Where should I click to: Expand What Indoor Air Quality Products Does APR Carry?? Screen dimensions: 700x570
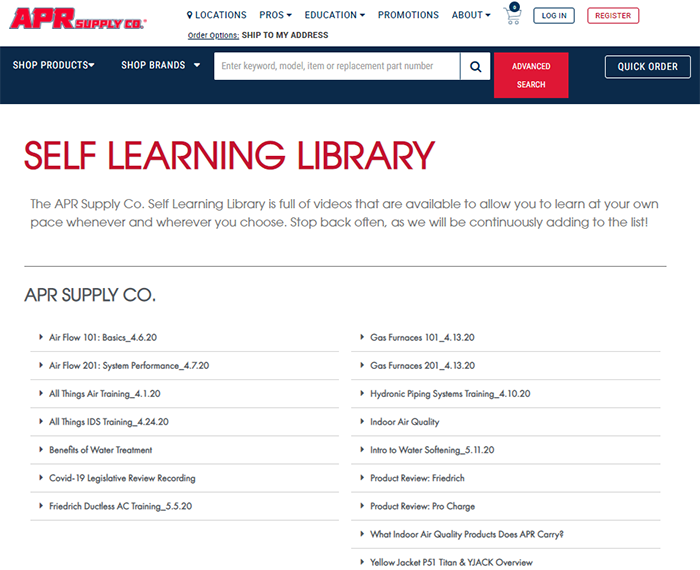505,535
